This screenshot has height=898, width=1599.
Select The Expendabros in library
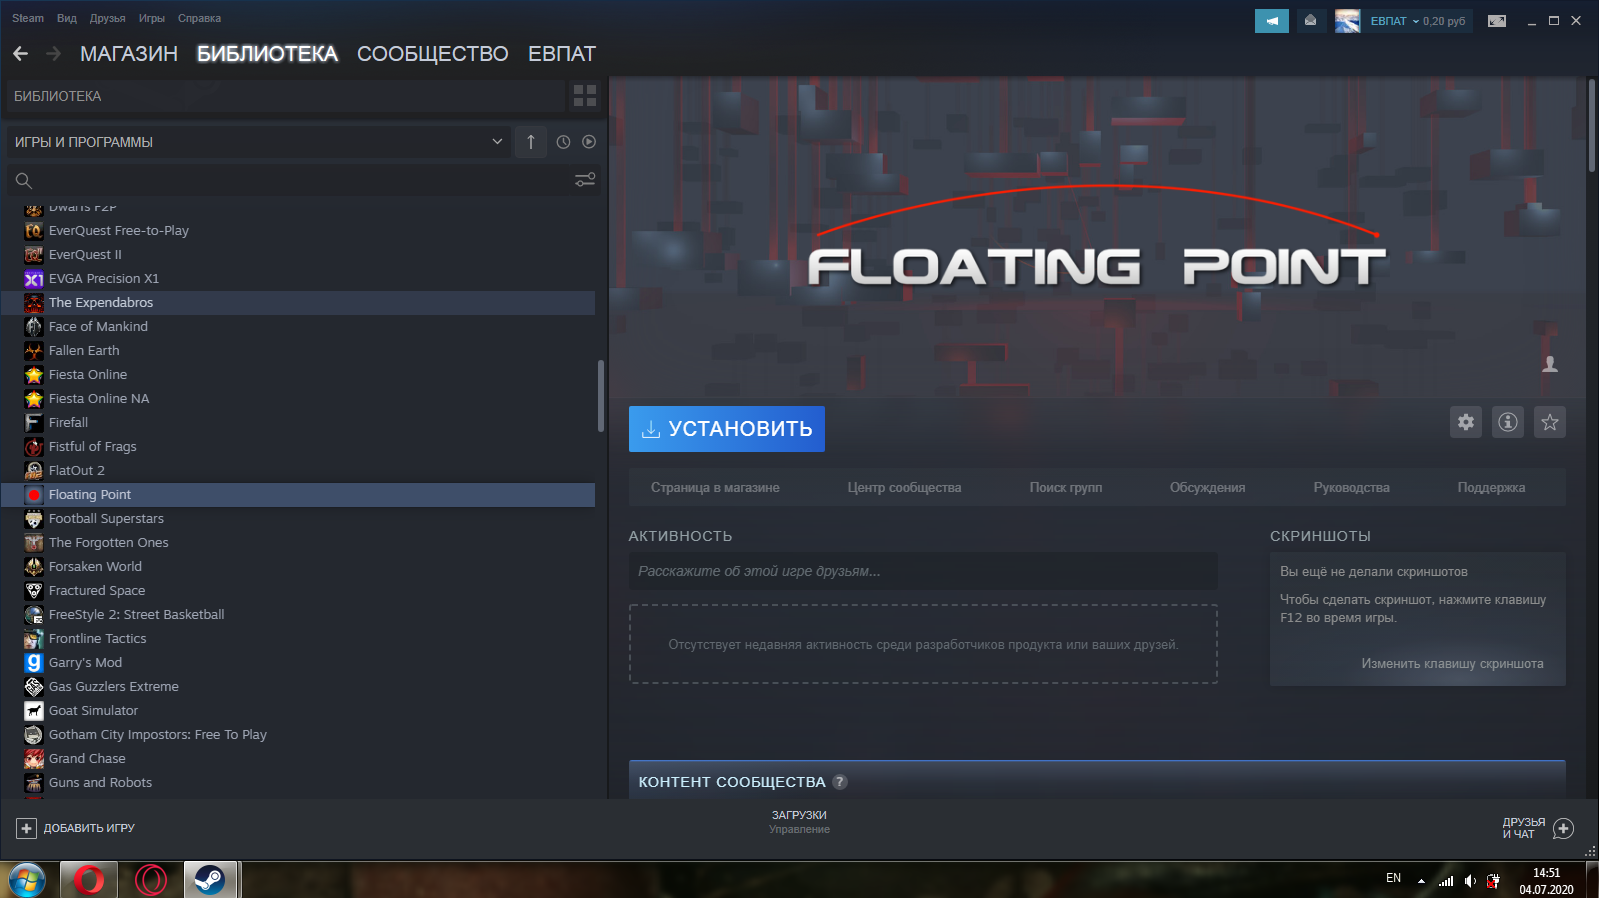pos(298,303)
